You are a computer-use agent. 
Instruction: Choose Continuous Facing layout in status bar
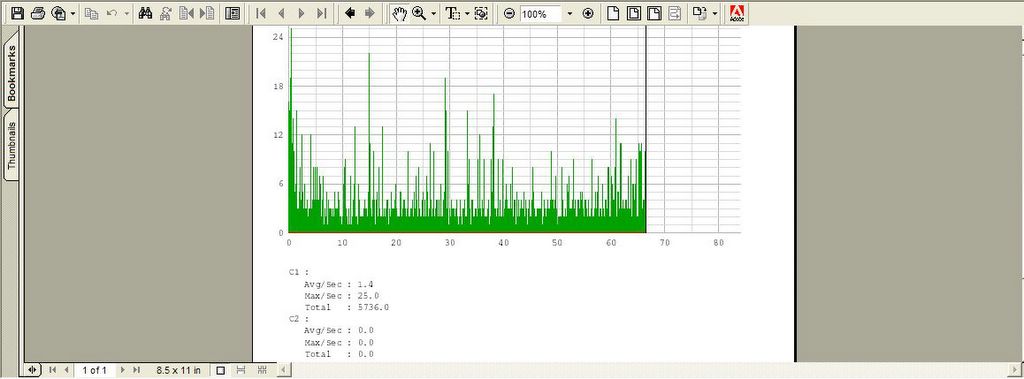coord(262,370)
